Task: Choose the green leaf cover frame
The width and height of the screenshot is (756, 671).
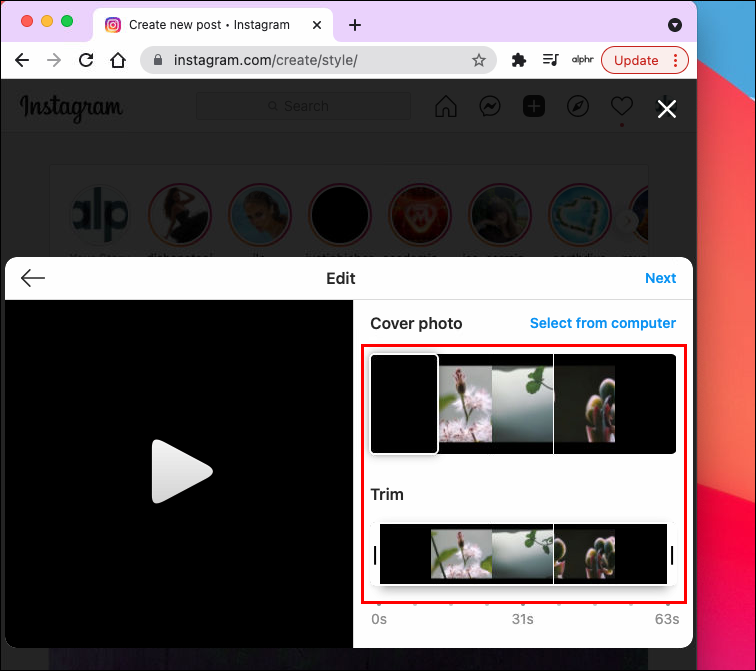Action: click(x=523, y=404)
